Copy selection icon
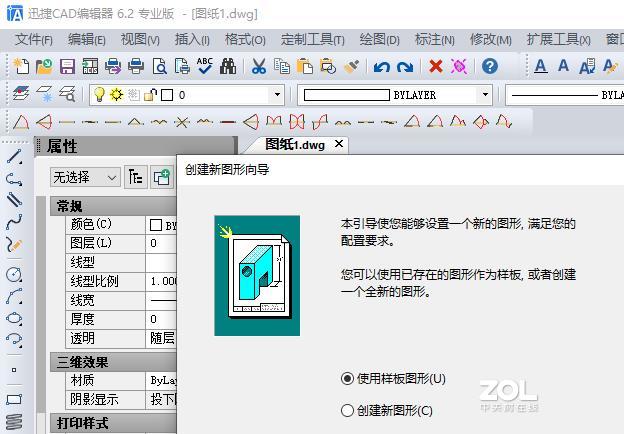This screenshot has height=434, width=624. pos(282,66)
